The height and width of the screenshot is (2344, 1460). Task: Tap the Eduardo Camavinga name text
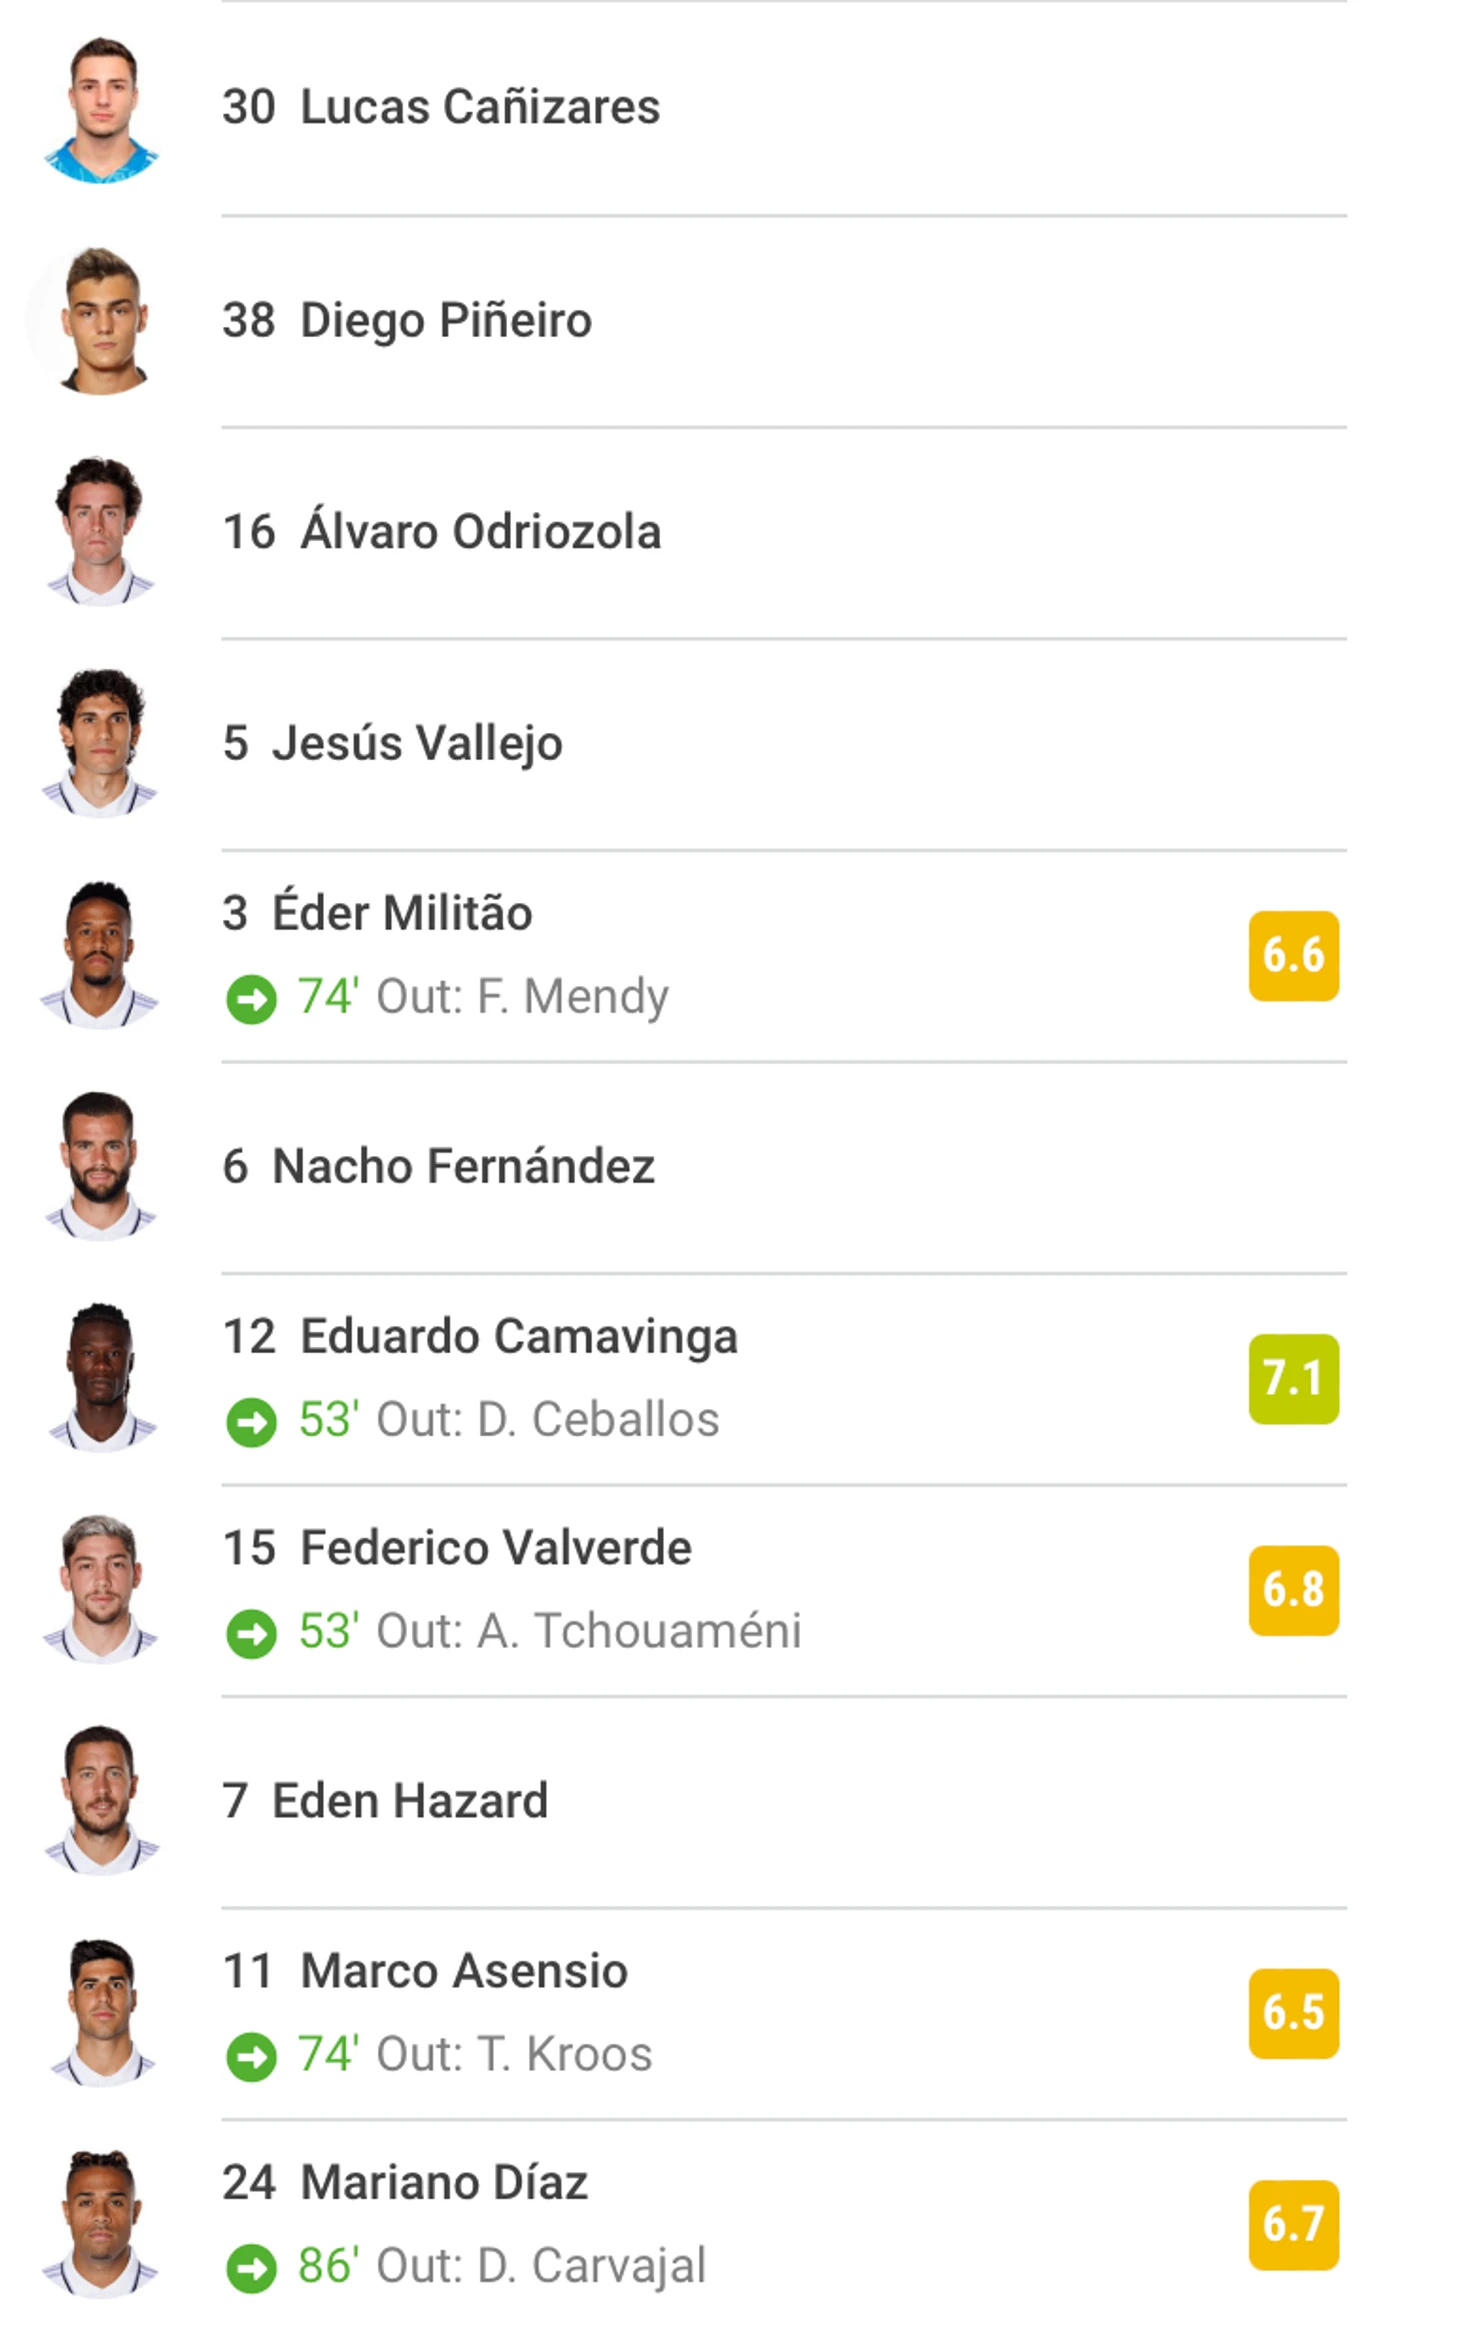coord(518,1337)
